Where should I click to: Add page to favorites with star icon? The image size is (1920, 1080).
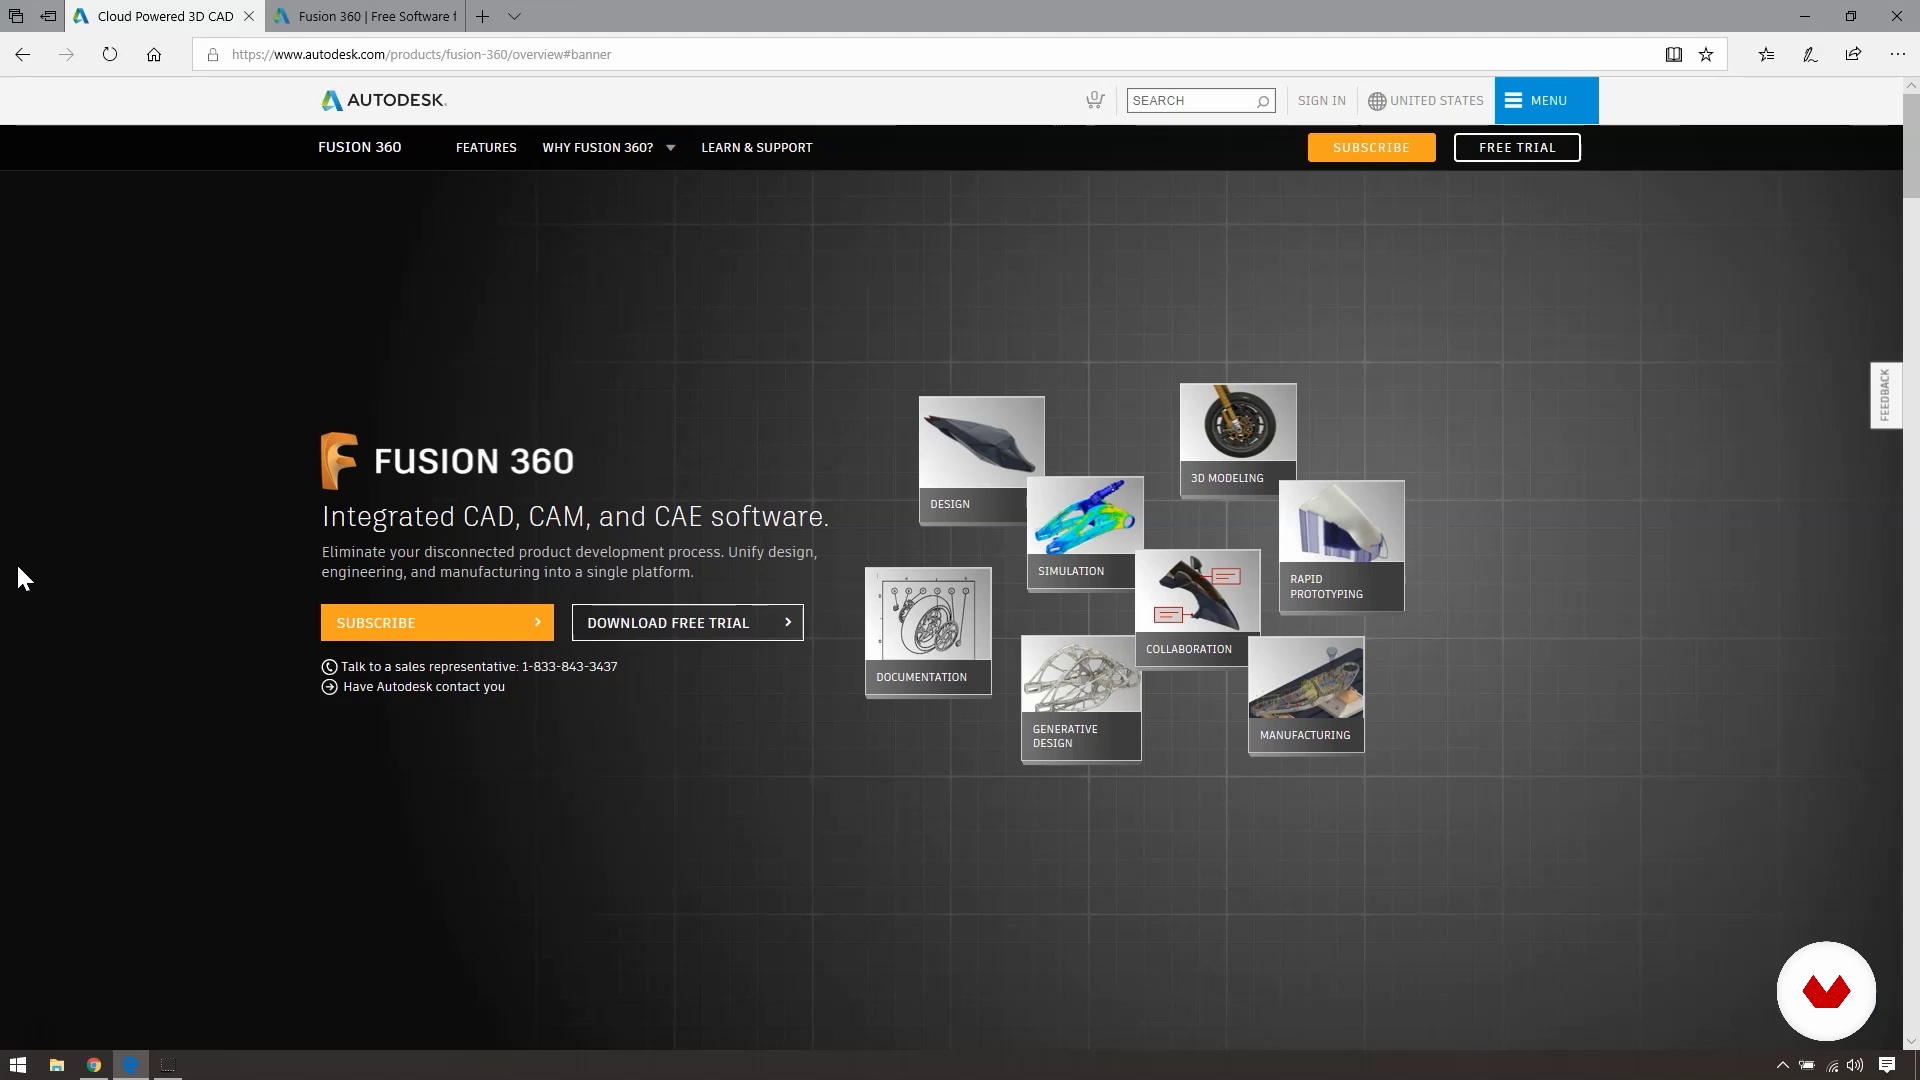click(x=1706, y=54)
